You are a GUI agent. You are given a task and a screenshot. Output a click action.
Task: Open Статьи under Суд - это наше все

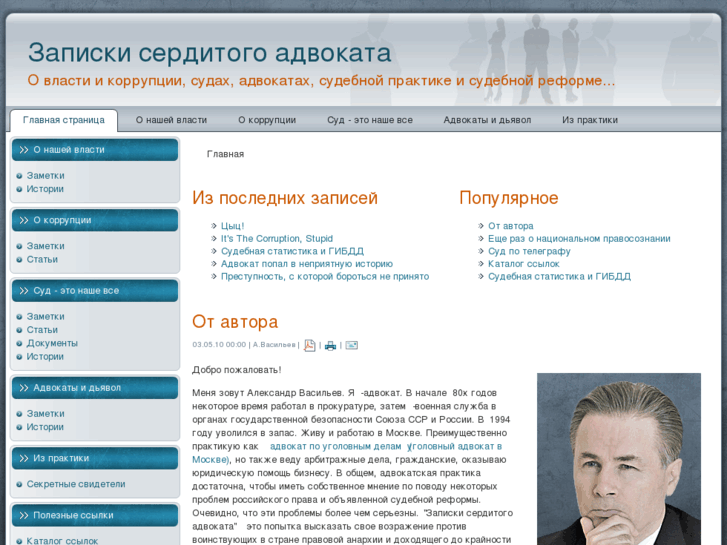(x=42, y=330)
